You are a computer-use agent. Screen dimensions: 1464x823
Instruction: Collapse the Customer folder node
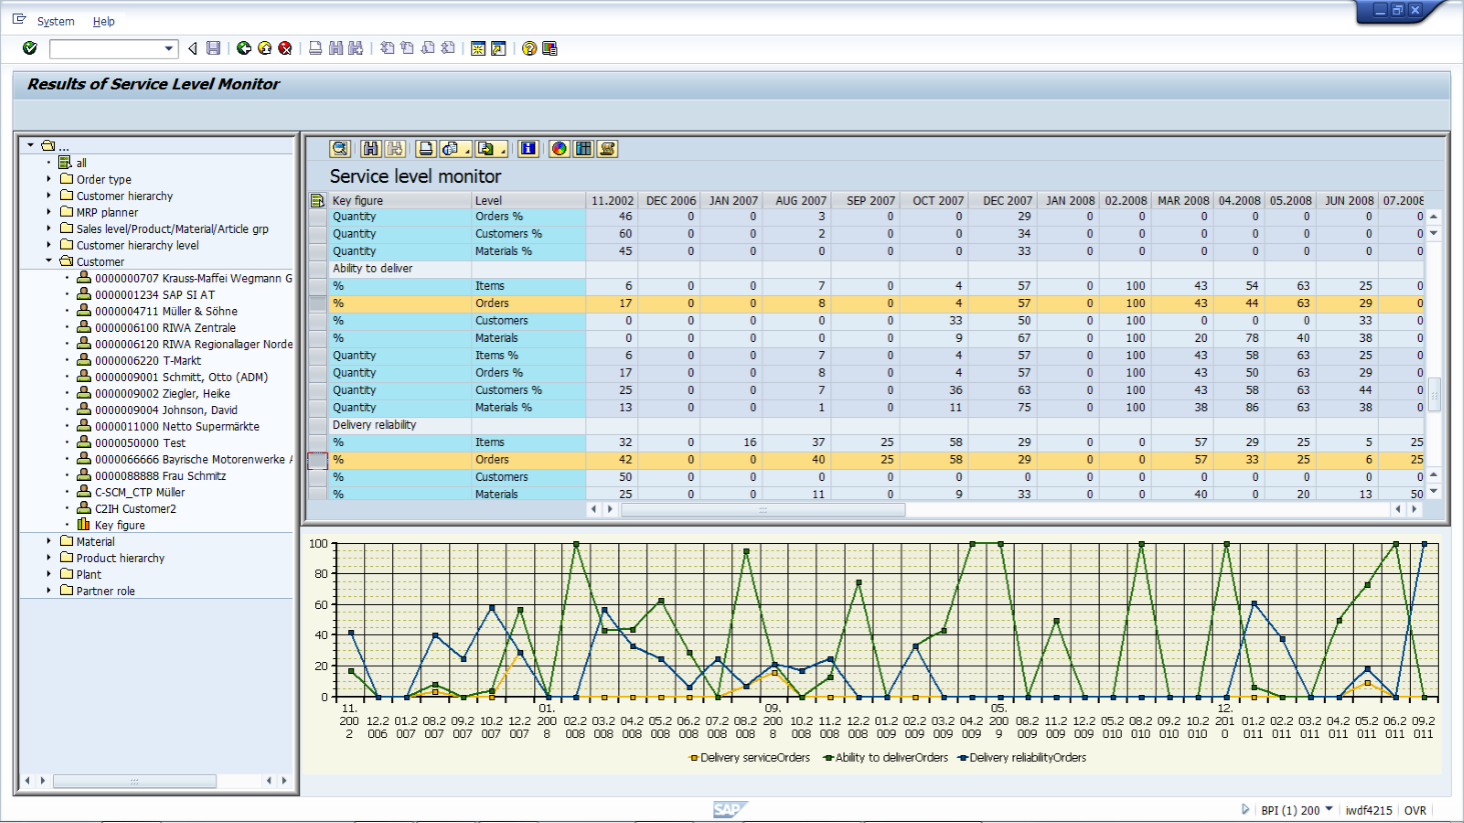[49, 261]
